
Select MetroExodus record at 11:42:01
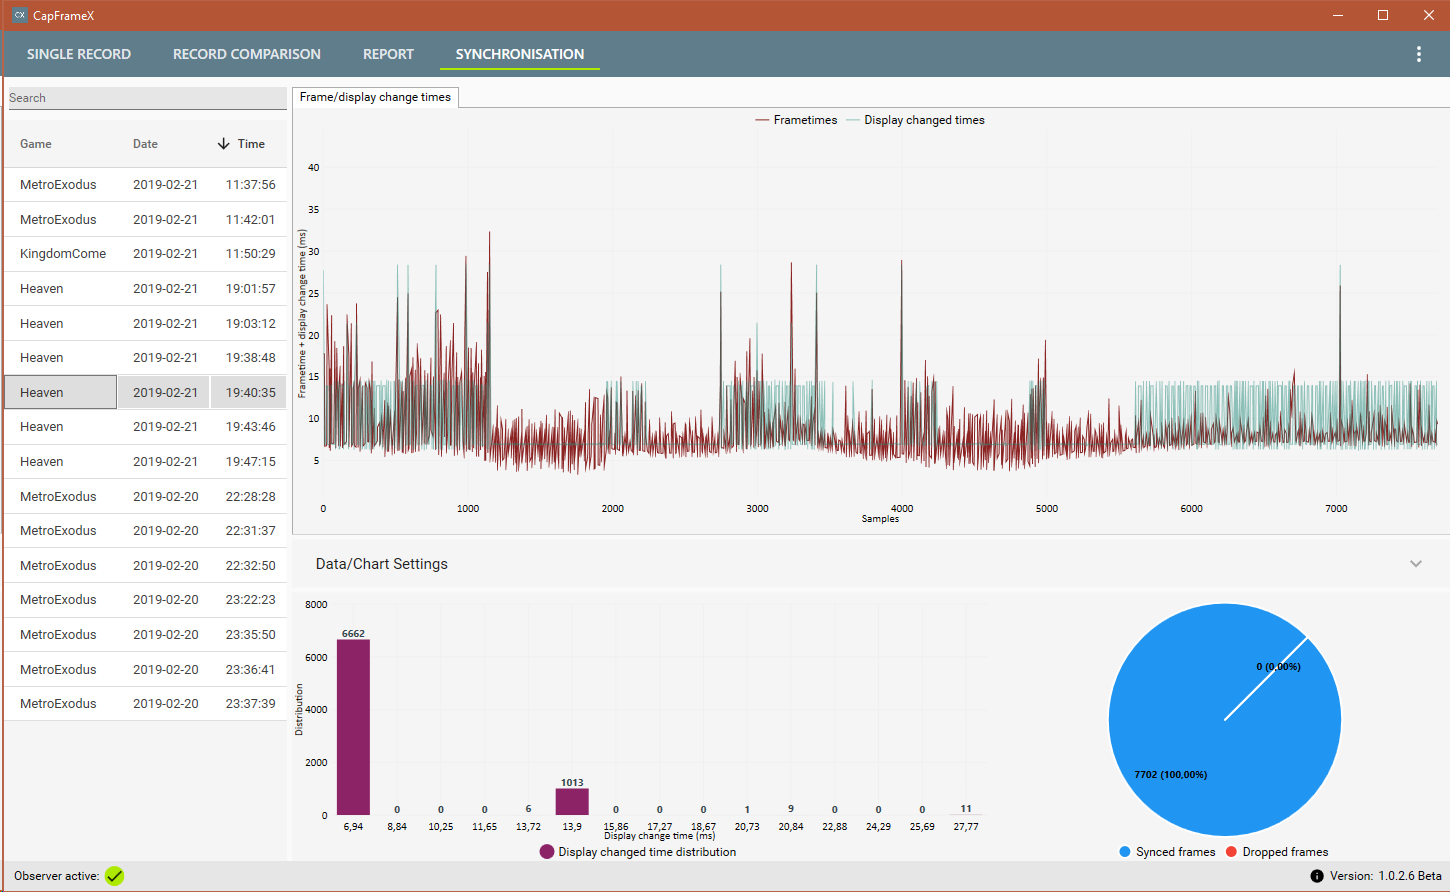pyautogui.click(x=146, y=219)
